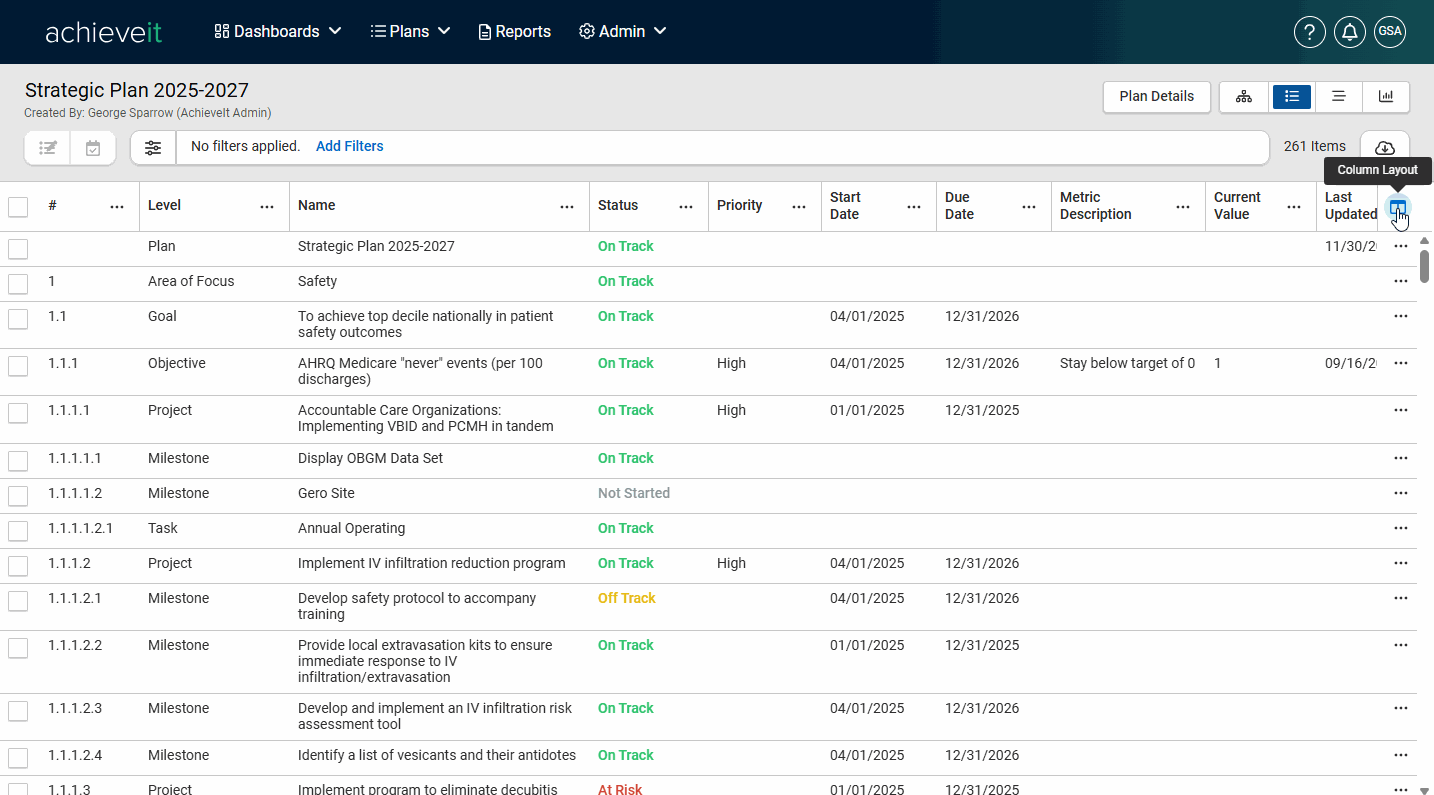Check the Gero Site row checkbox
Image resolution: width=1434 pixels, height=795 pixels.
pyautogui.click(x=18, y=496)
